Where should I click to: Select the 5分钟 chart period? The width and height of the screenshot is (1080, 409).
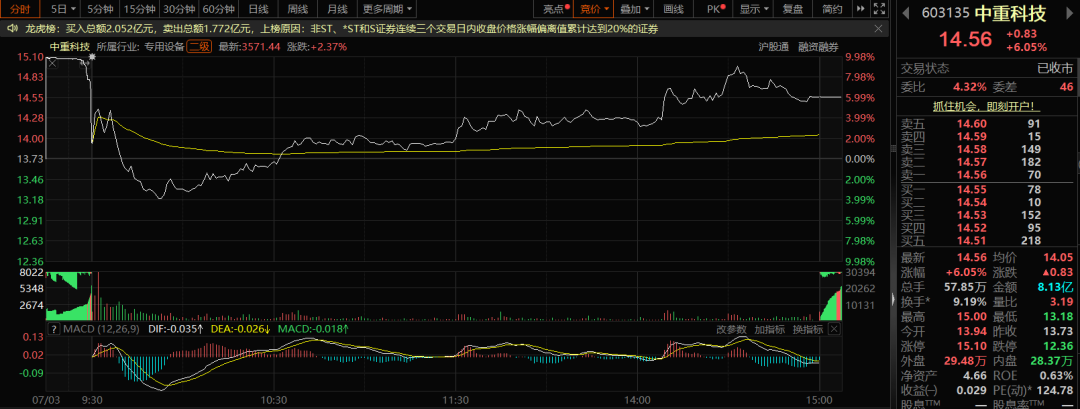[99, 9]
